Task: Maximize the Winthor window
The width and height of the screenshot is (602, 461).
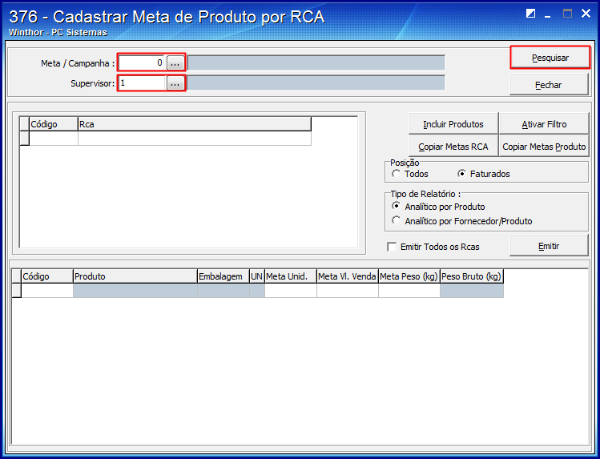Action: (x=567, y=14)
